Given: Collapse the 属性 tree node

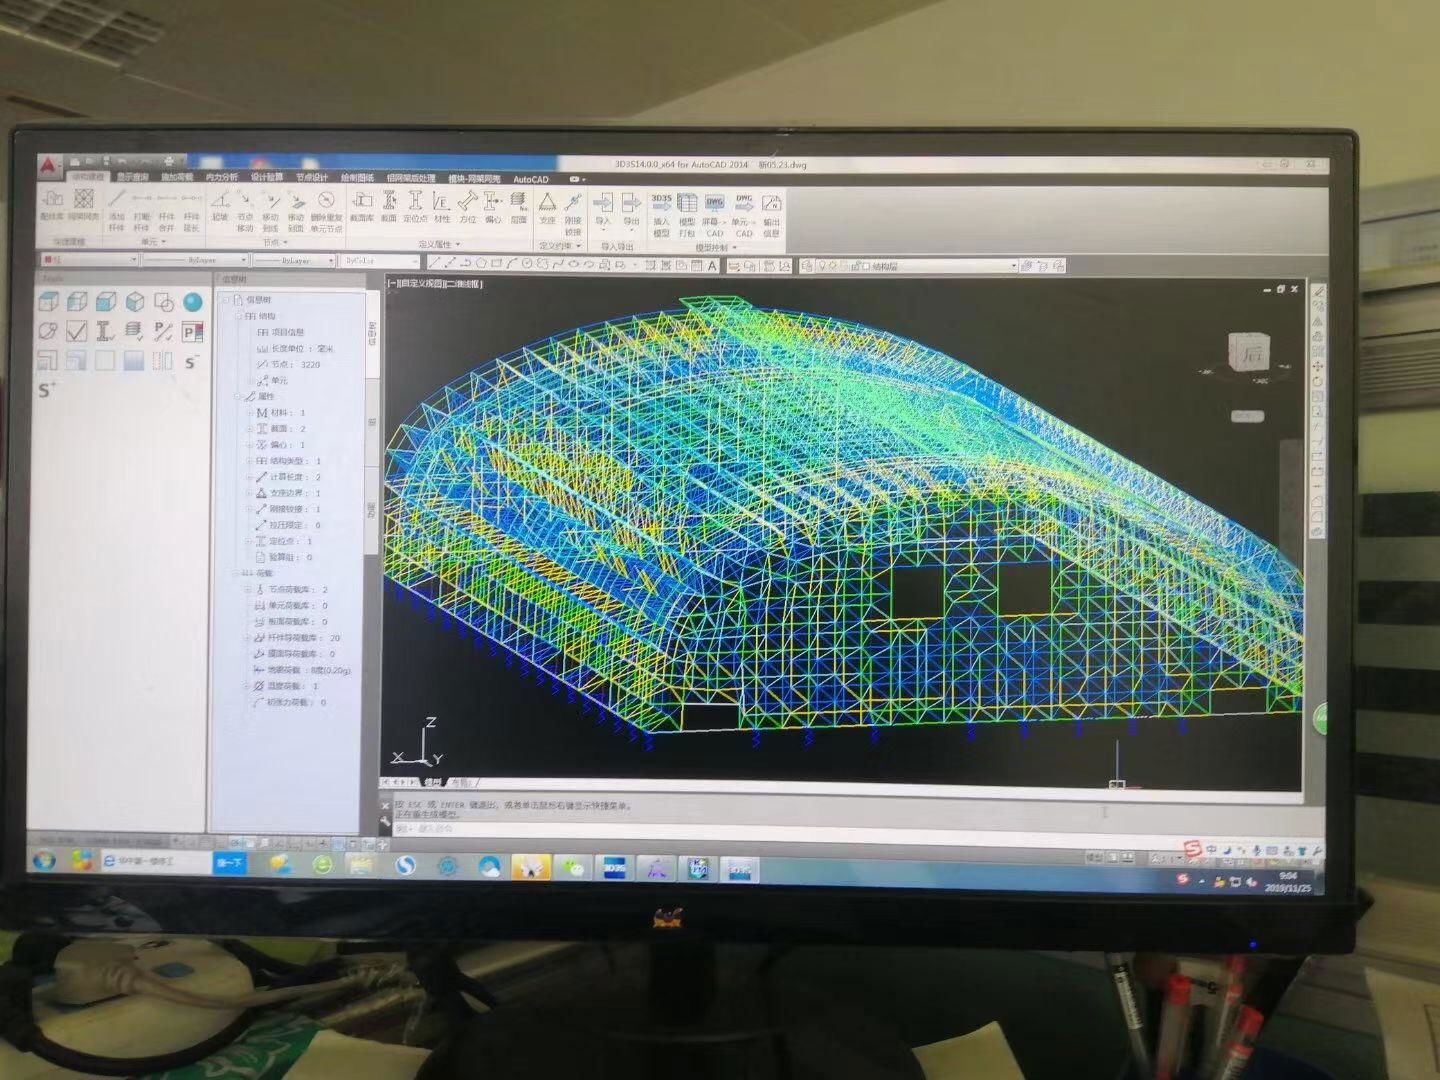Looking at the screenshot, I should tap(238, 397).
